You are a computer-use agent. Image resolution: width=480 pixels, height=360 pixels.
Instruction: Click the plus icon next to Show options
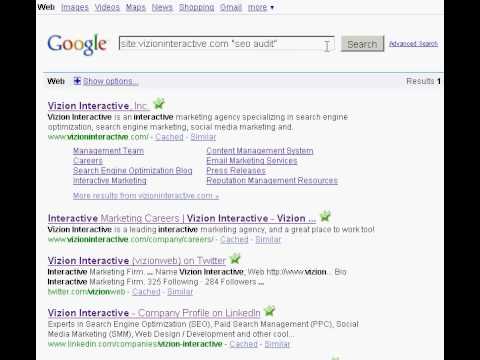tap(77, 81)
